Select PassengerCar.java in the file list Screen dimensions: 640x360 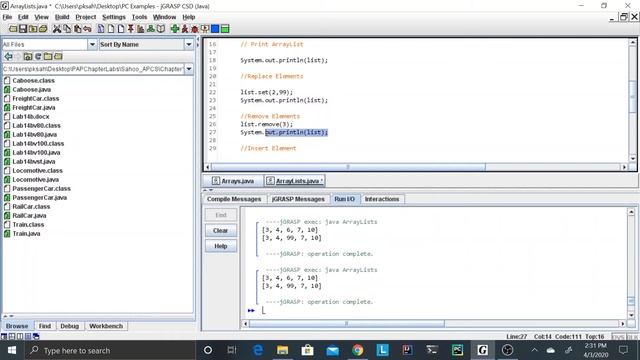click(40, 197)
